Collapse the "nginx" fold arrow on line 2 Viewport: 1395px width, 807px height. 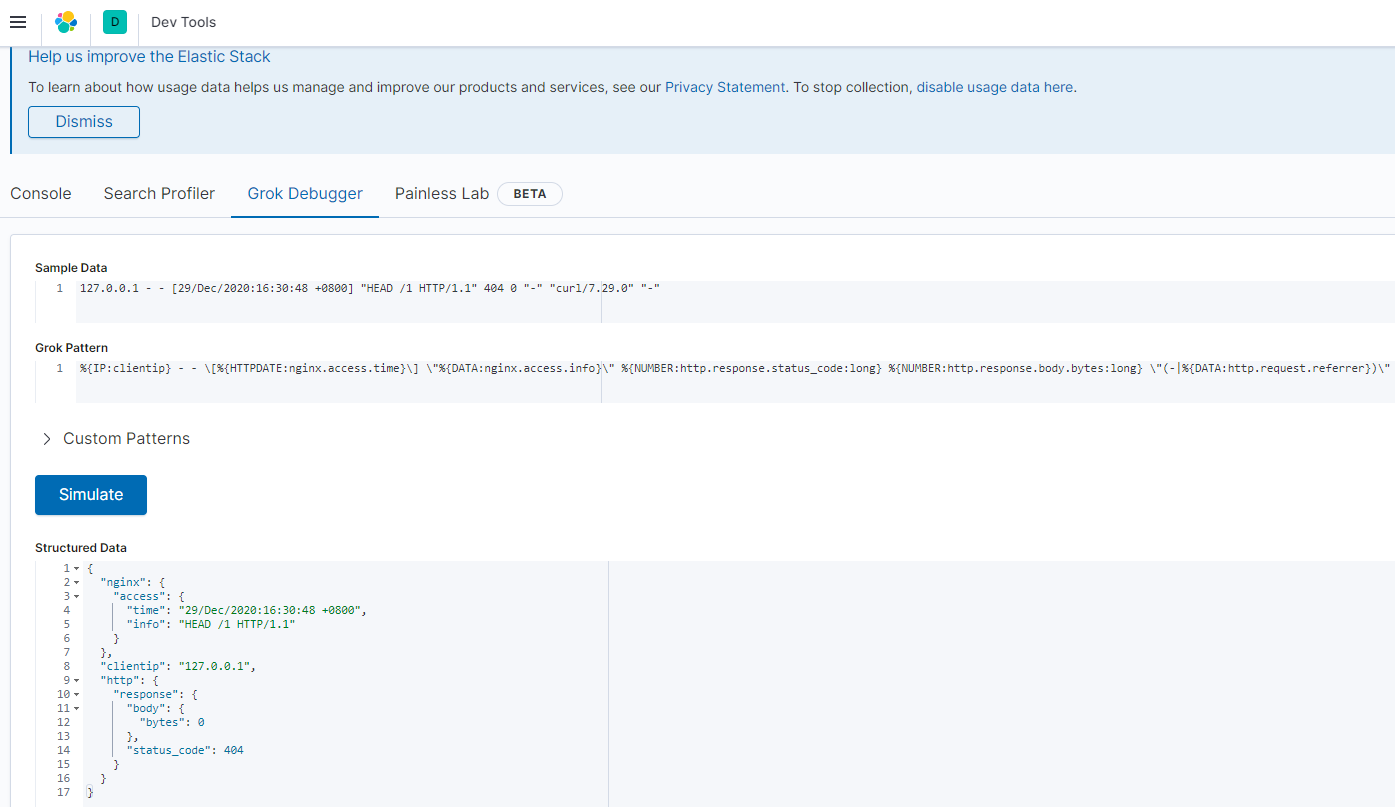76,582
